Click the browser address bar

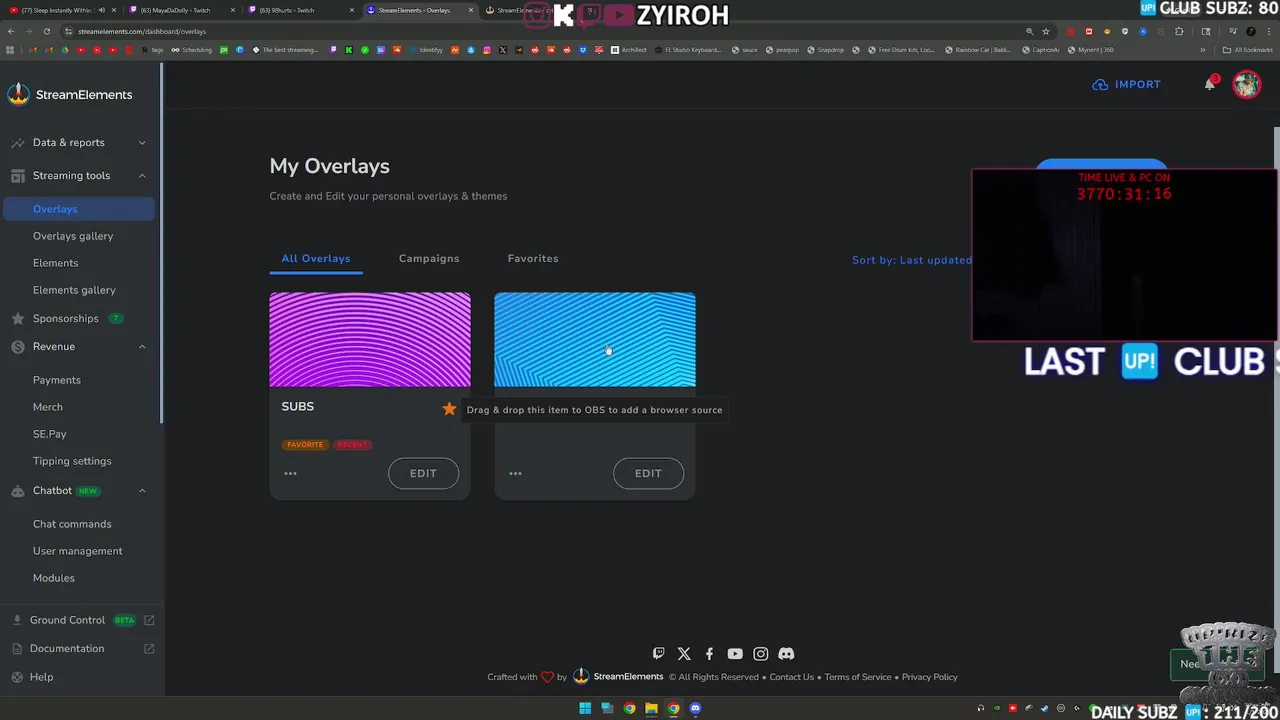540,31
